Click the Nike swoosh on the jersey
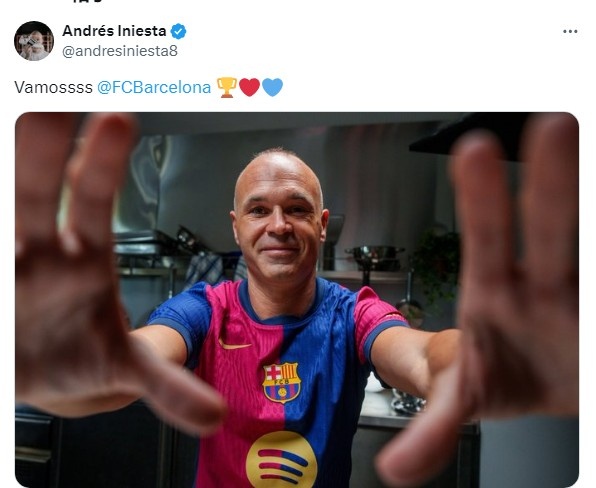Viewport: 596px width, 488px height. 234,345
